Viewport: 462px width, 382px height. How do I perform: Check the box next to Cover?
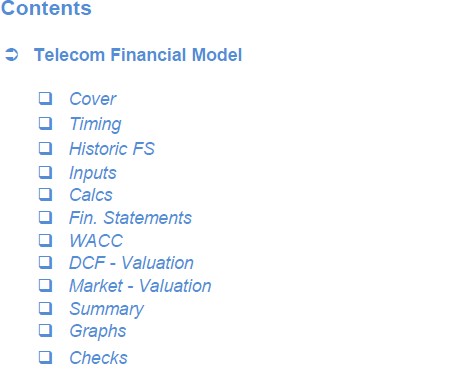point(46,99)
